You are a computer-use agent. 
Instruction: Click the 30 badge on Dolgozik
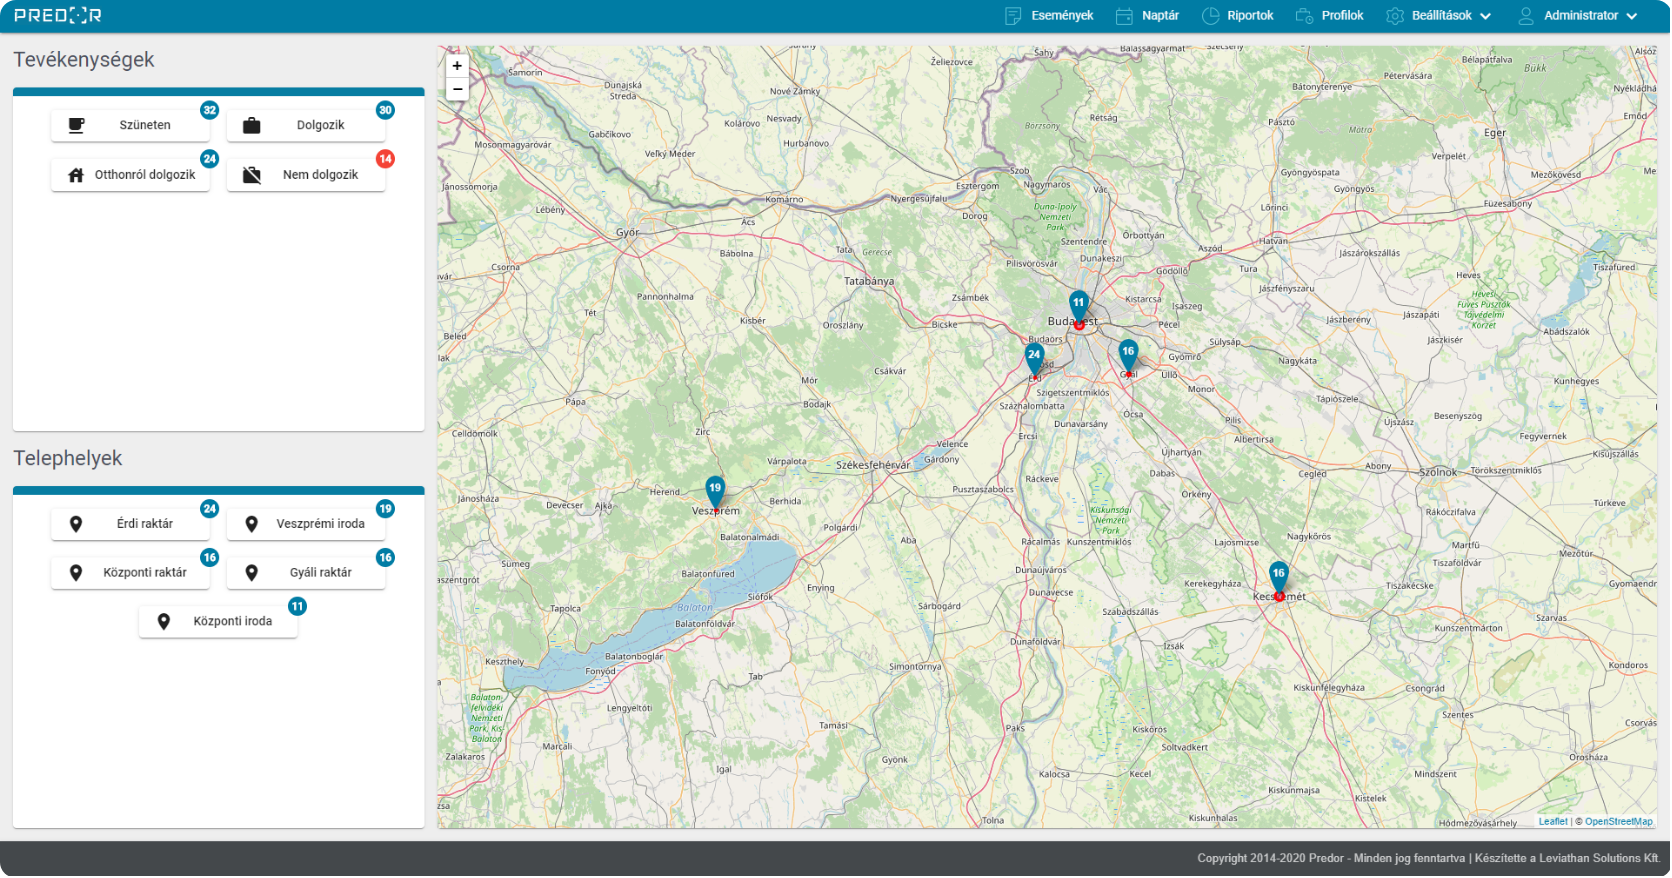385,111
